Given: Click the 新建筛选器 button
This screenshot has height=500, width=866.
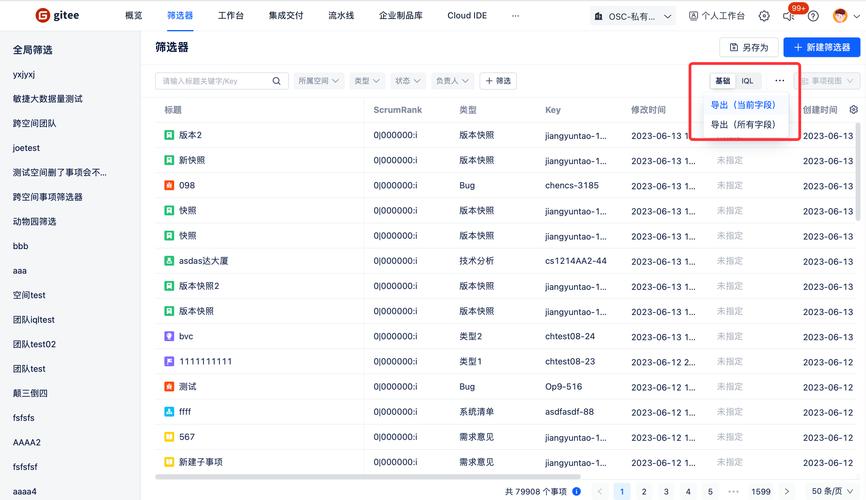Looking at the screenshot, I should point(822,48).
